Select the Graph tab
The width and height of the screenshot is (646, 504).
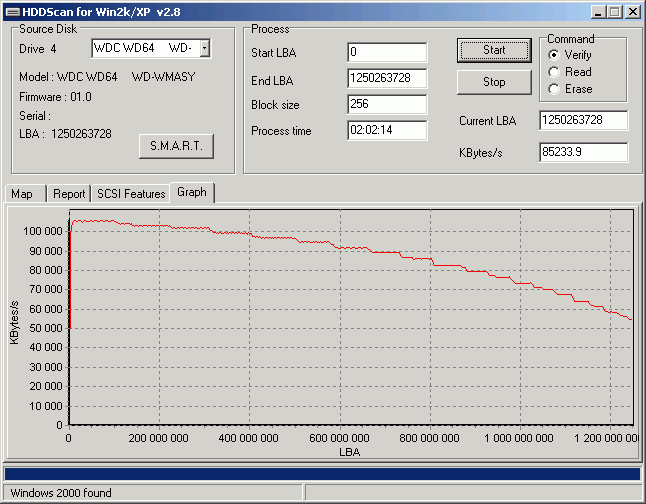[x=192, y=192]
